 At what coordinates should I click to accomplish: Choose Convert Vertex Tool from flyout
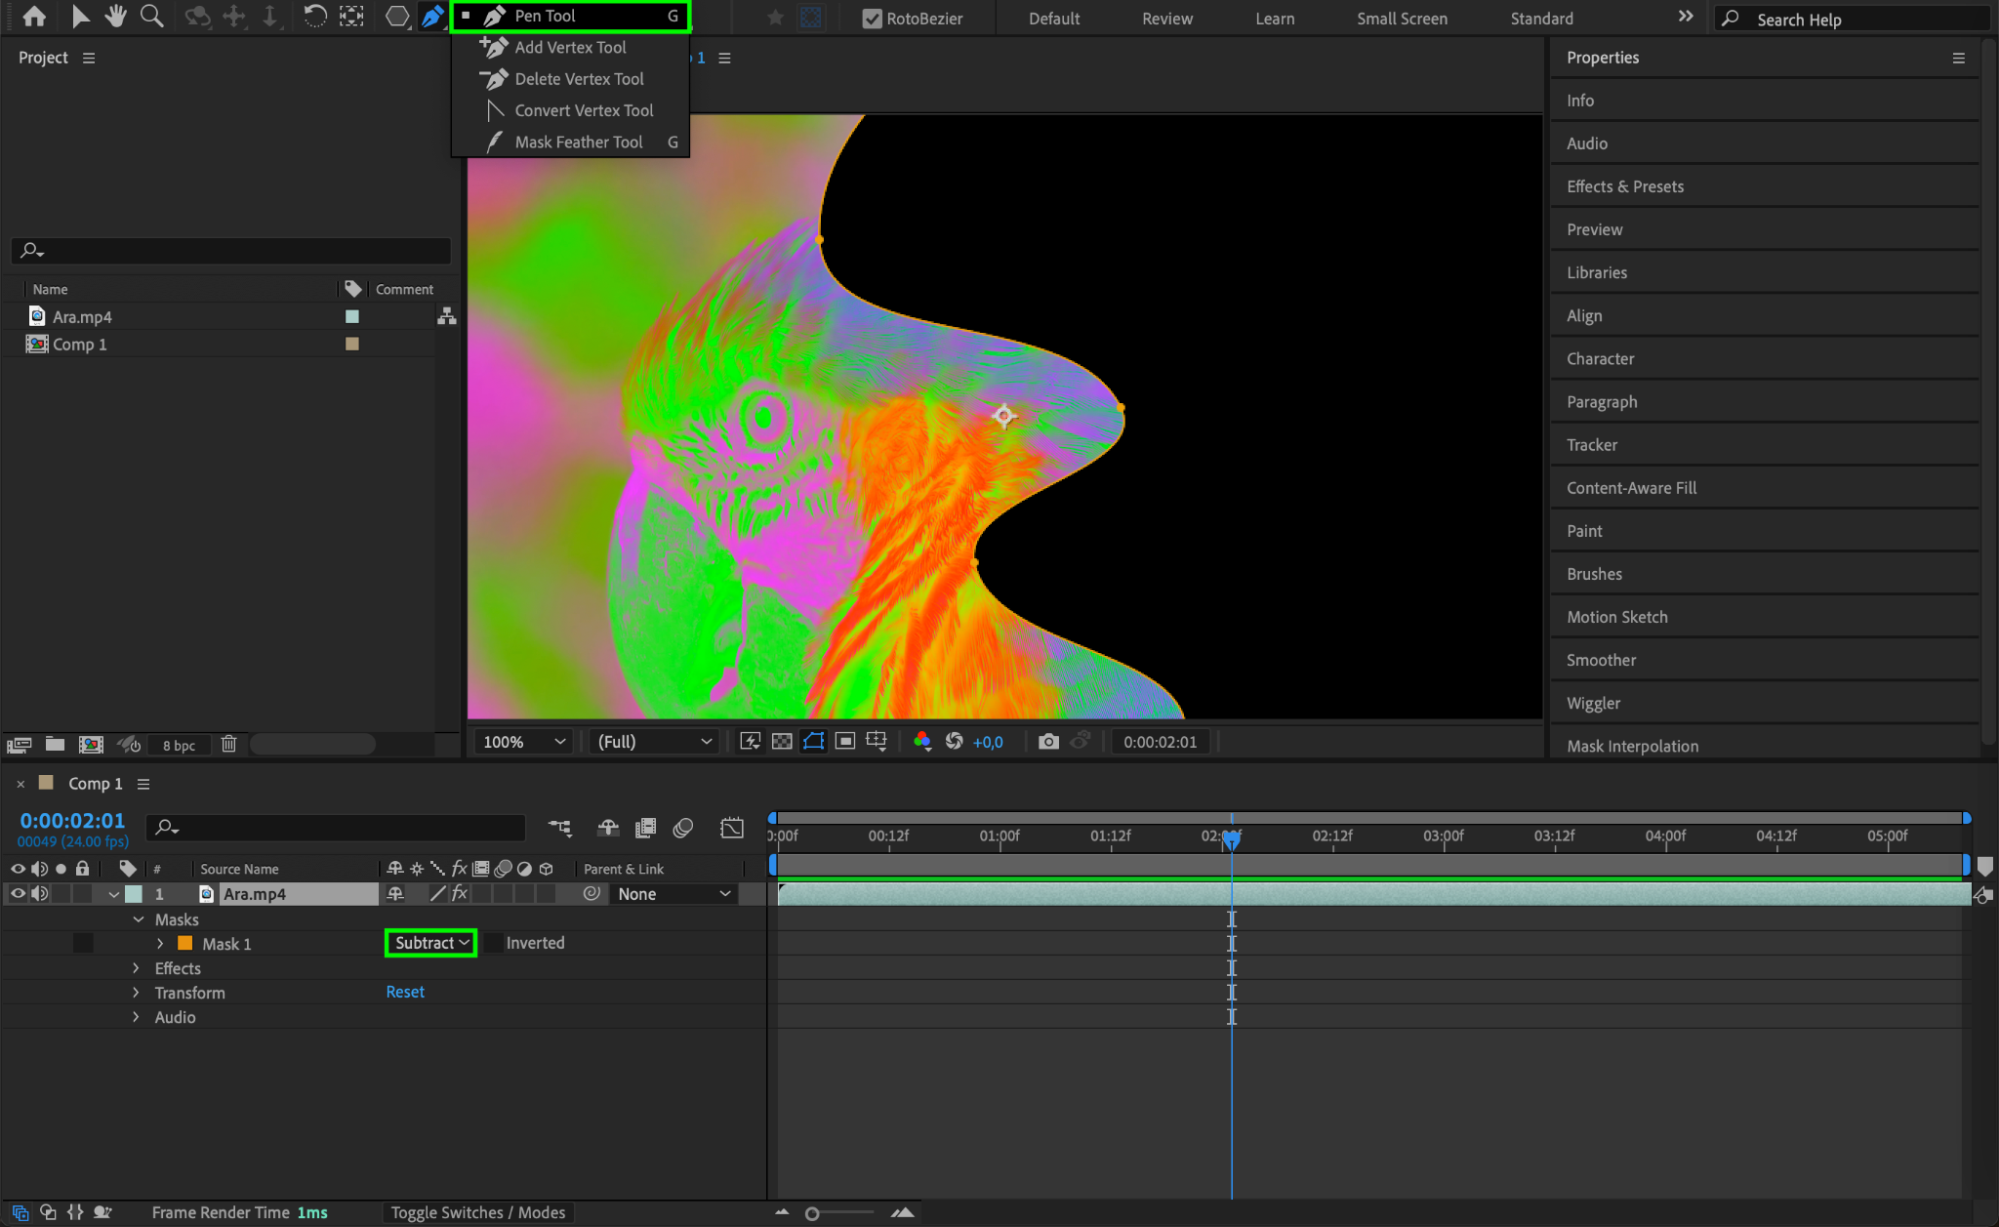coord(583,110)
